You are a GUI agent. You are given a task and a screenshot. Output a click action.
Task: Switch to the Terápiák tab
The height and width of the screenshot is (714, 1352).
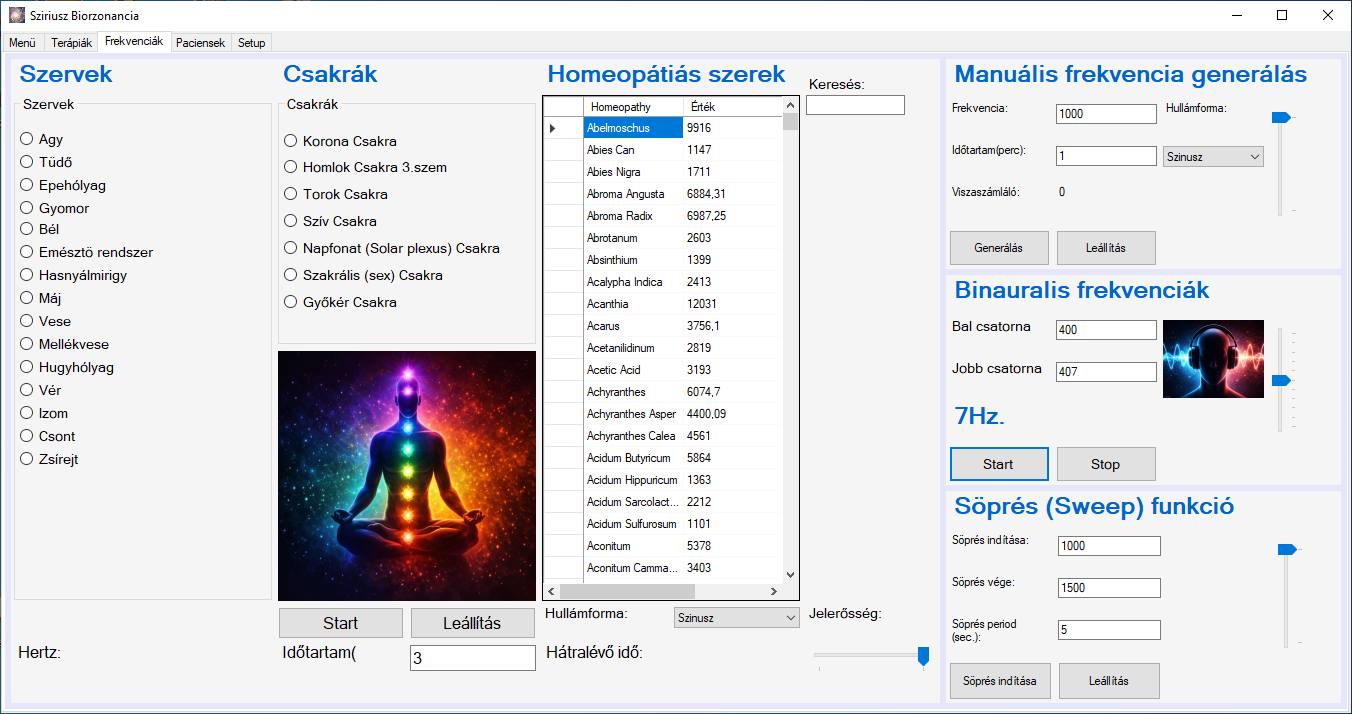point(71,43)
